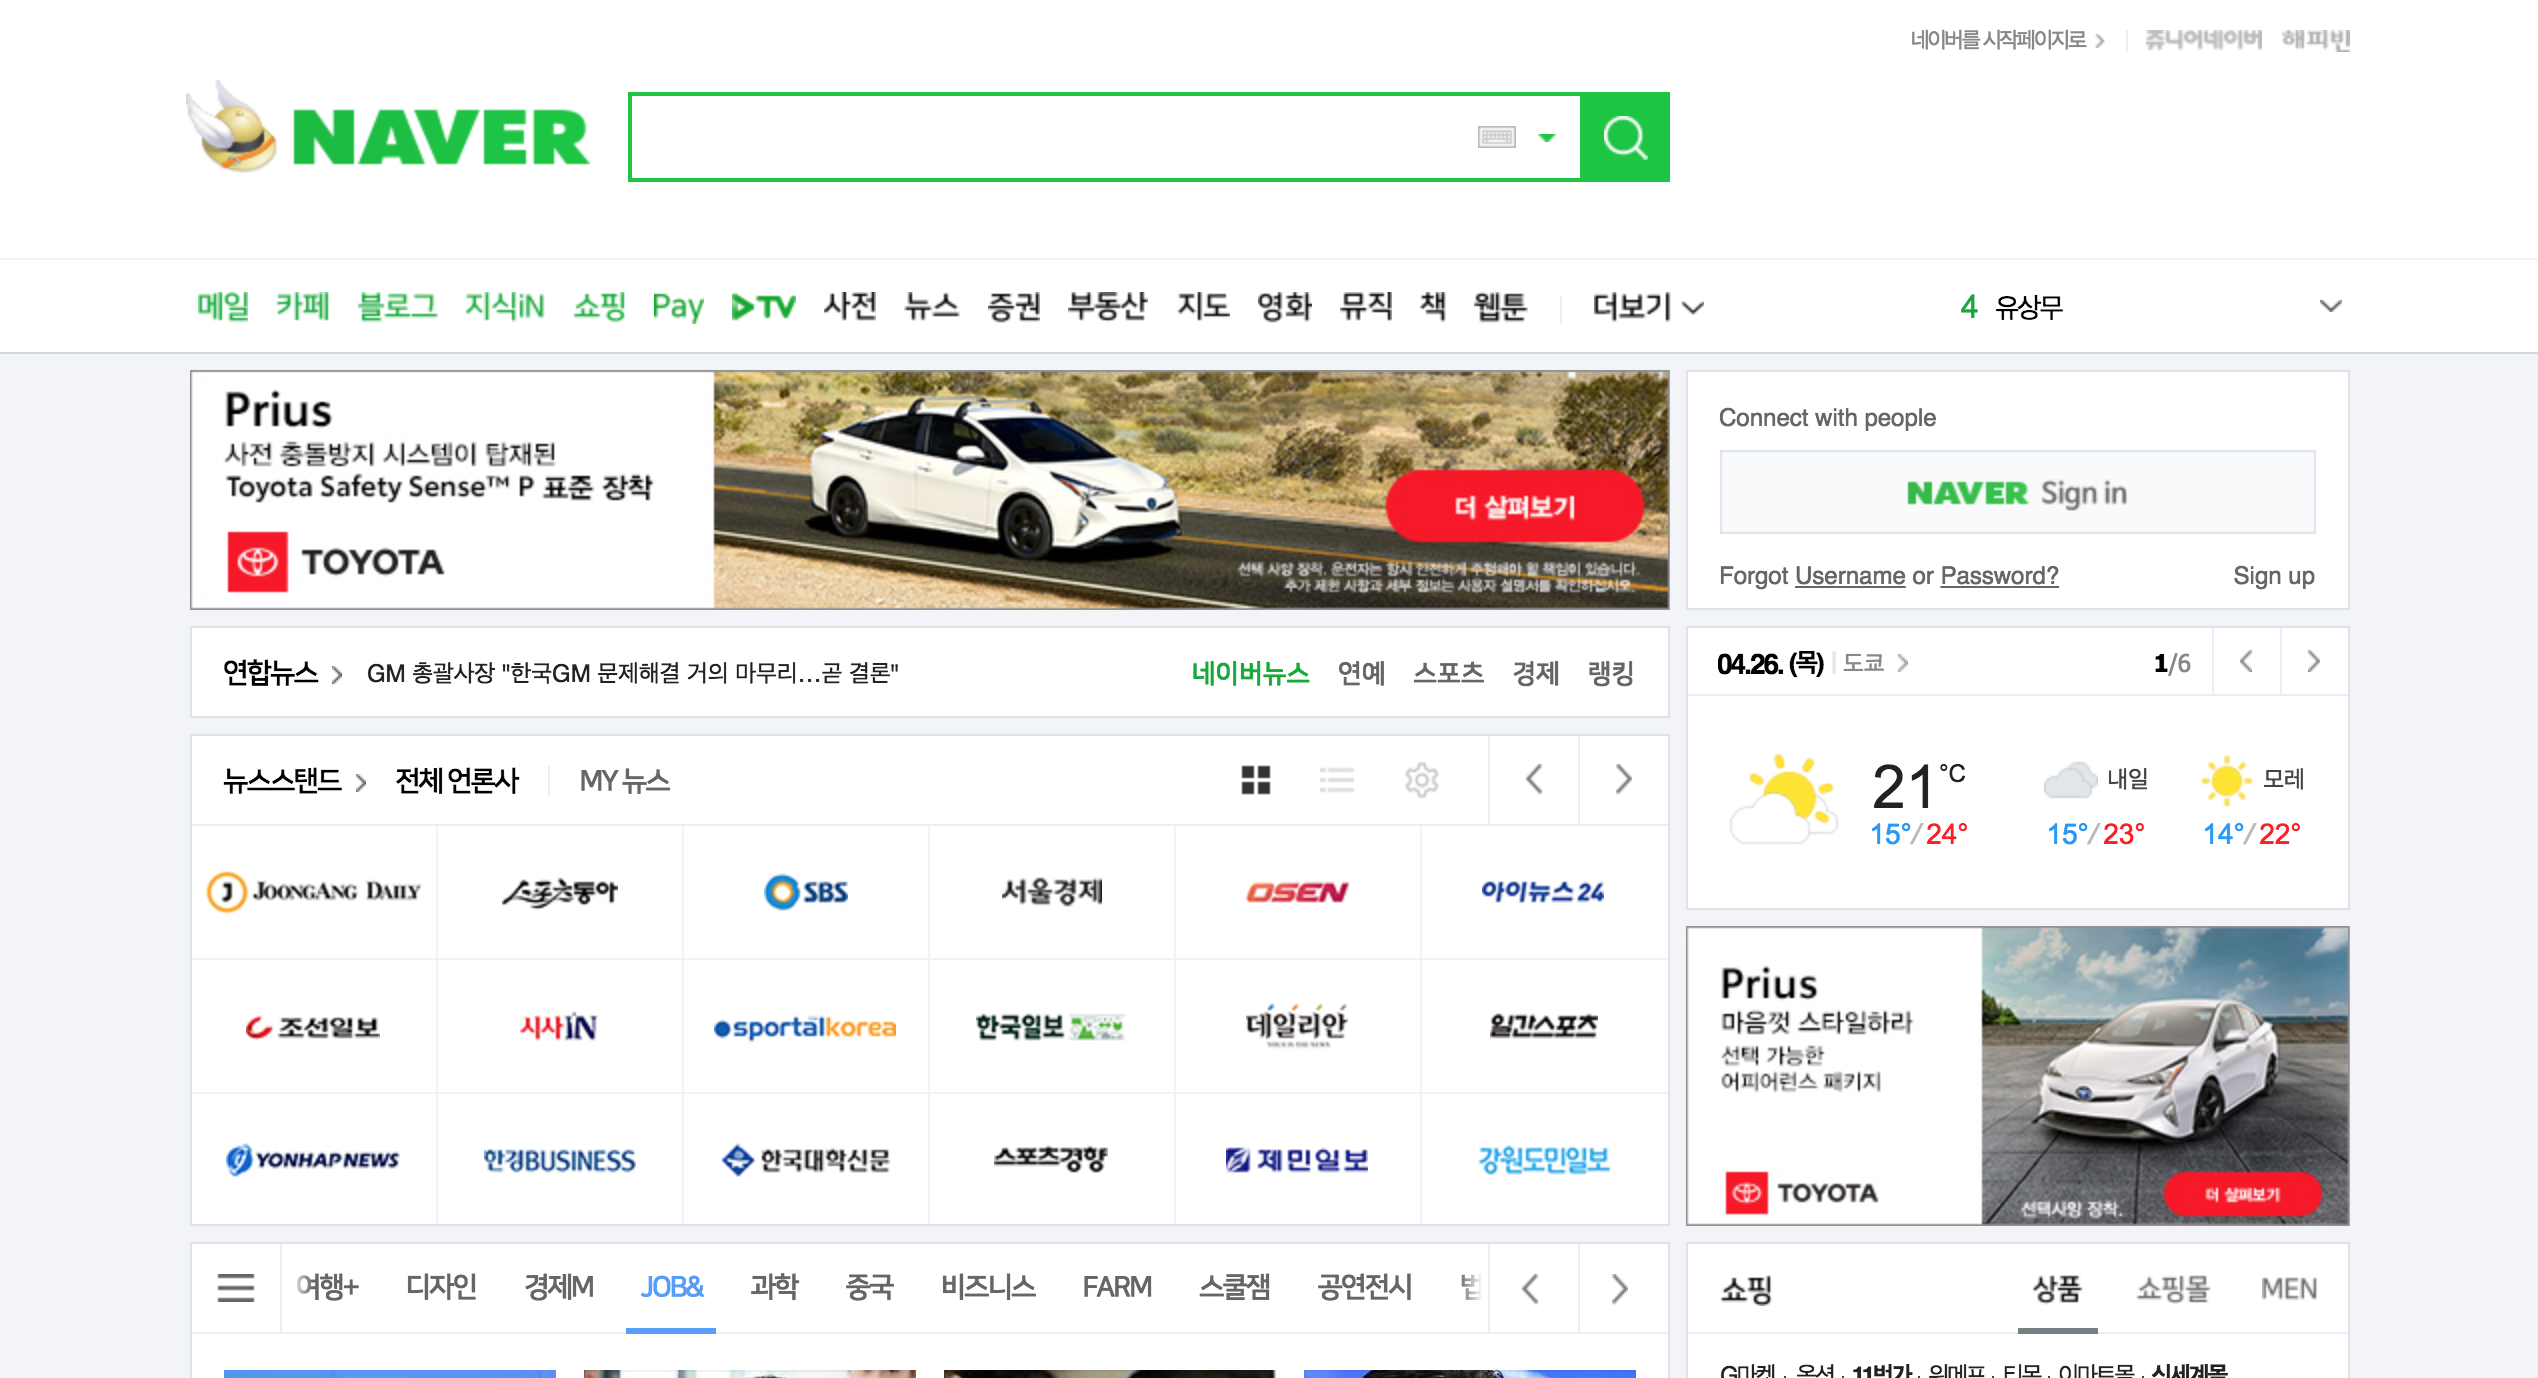Open 쇼핑 from the service menu

(599, 306)
